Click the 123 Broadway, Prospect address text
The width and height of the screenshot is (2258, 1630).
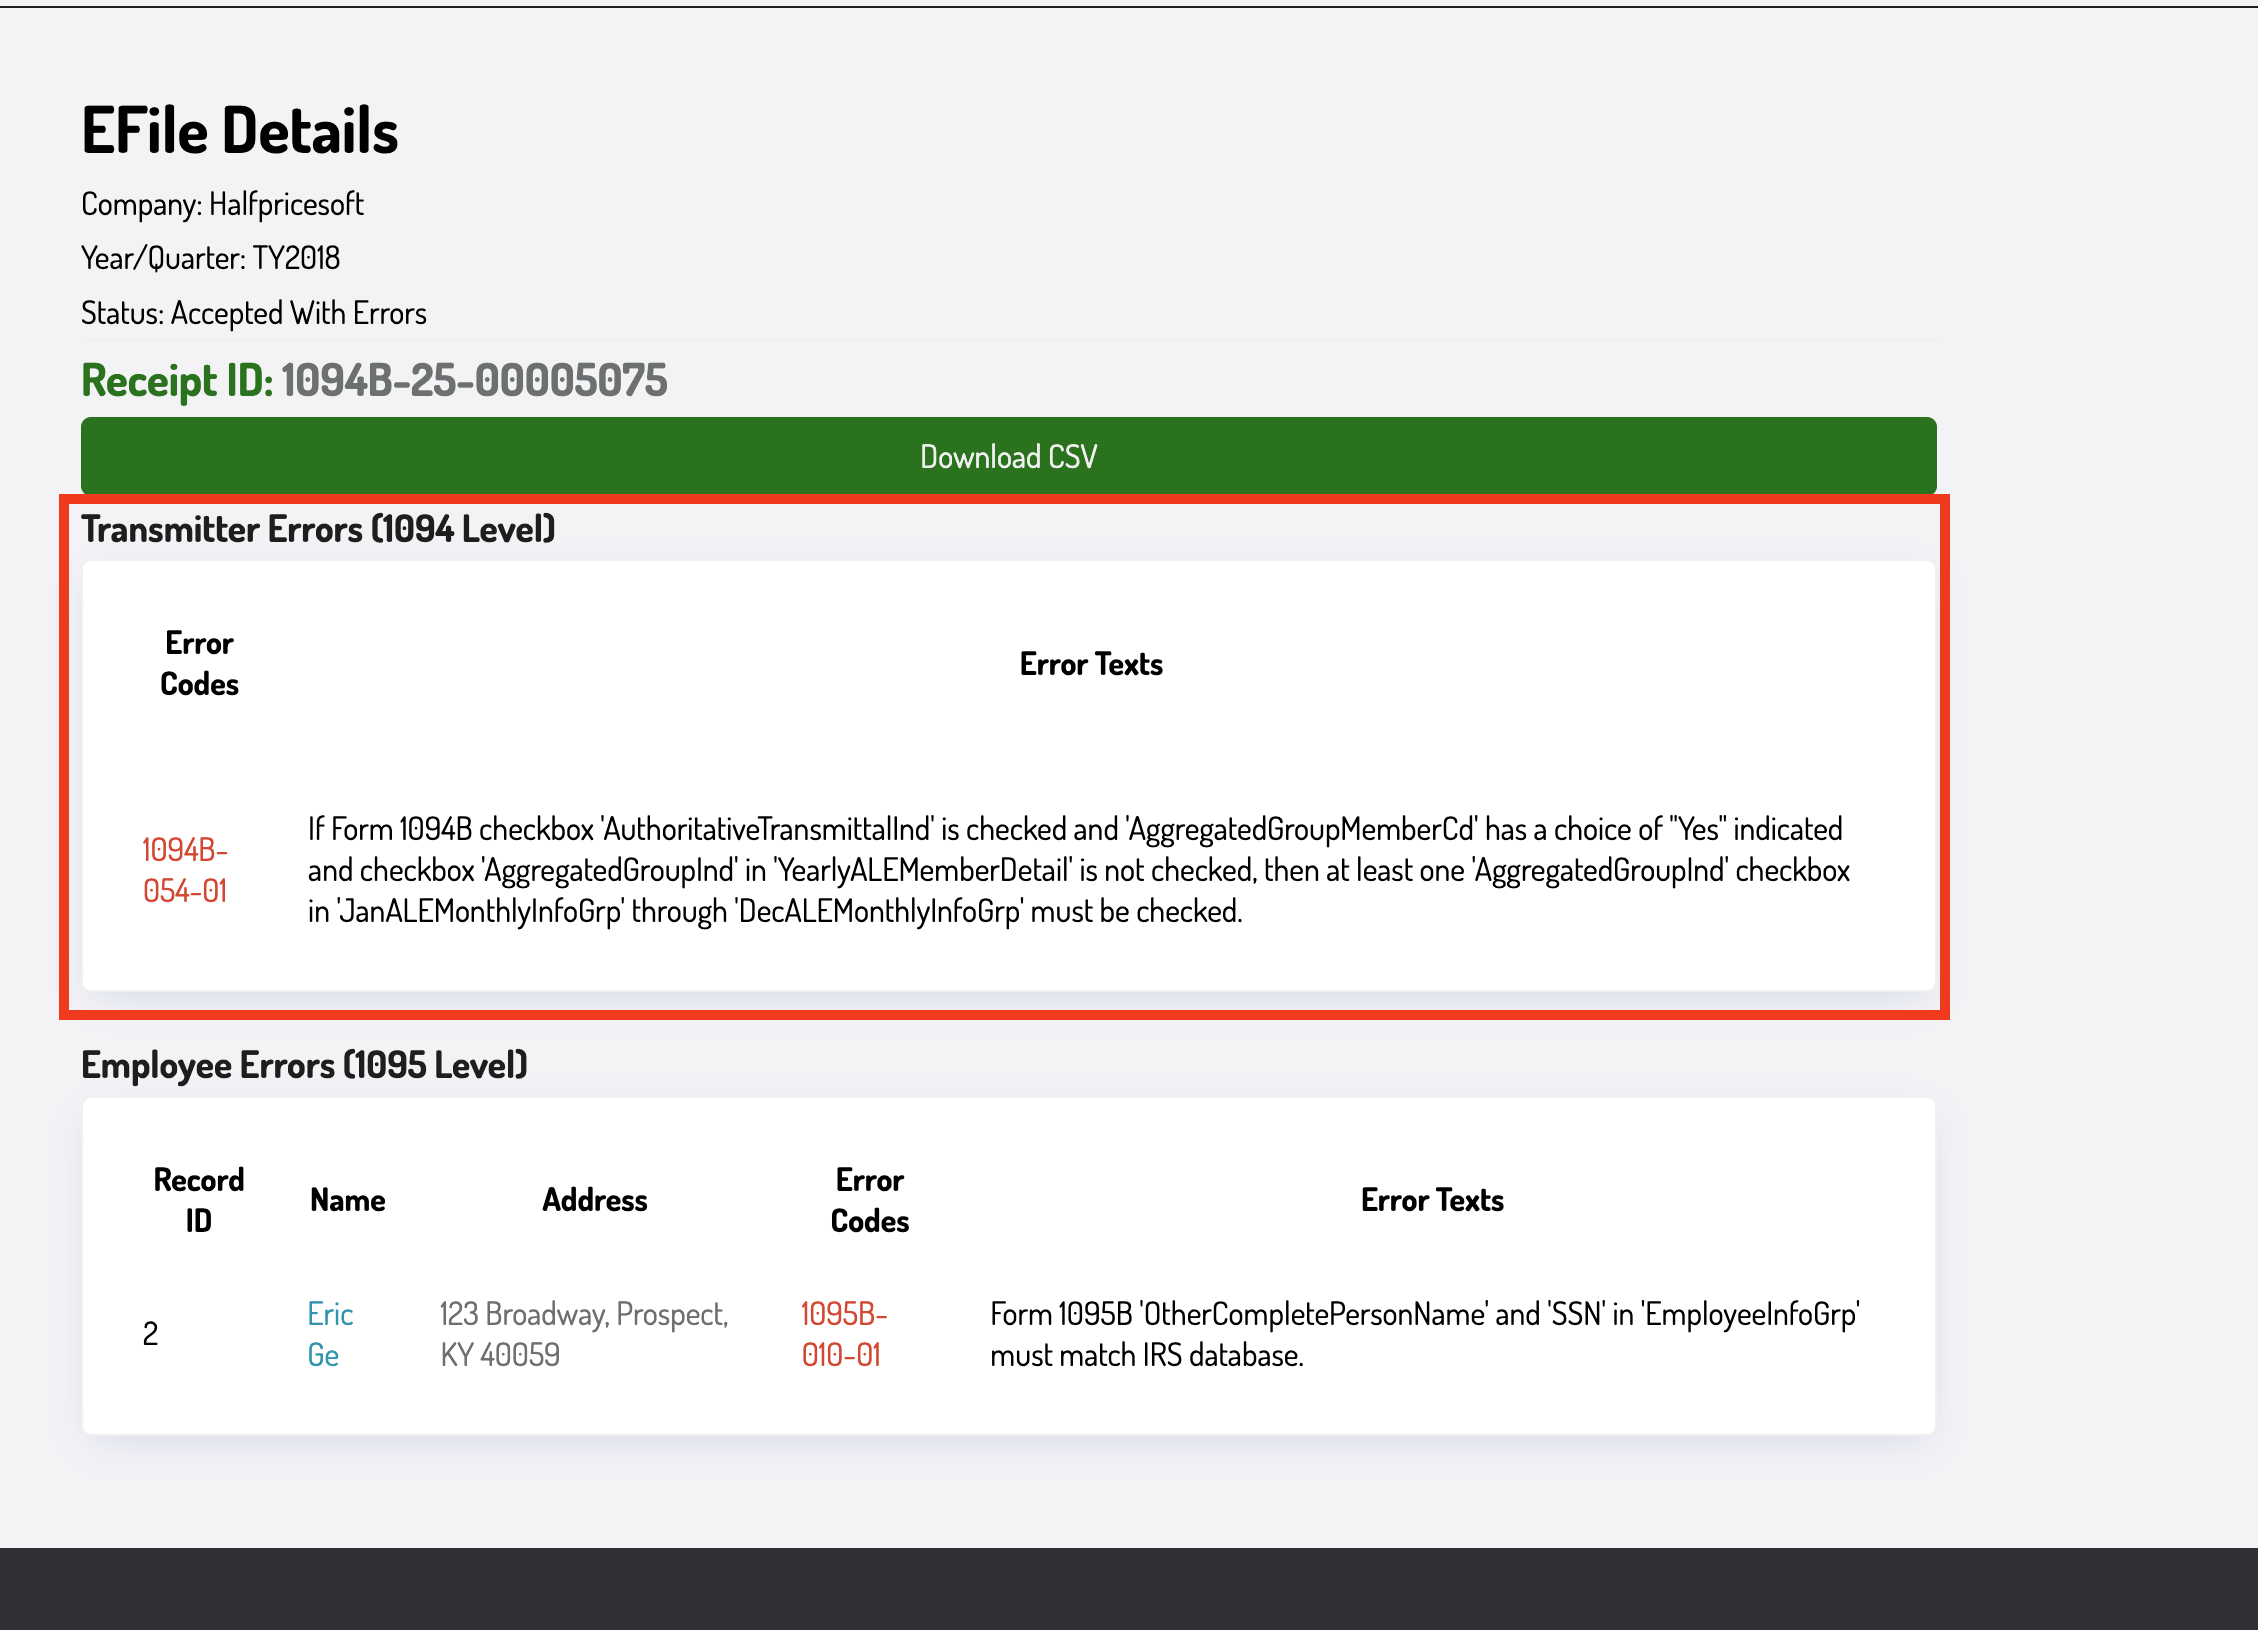pyautogui.click(x=583, y=1334)
